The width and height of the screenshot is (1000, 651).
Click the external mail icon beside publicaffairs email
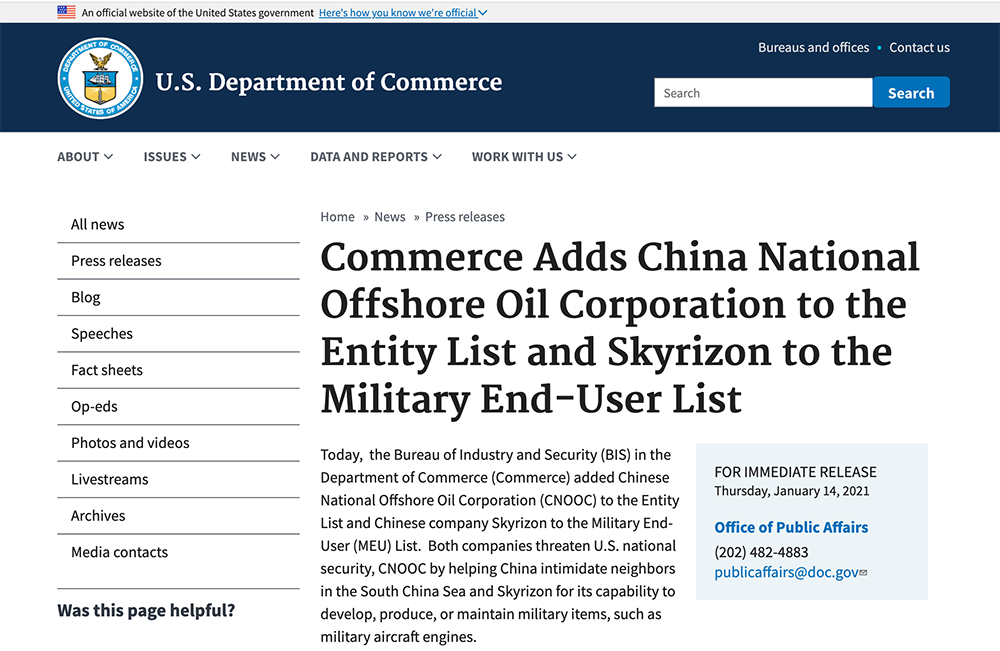(x=864, y=573)
